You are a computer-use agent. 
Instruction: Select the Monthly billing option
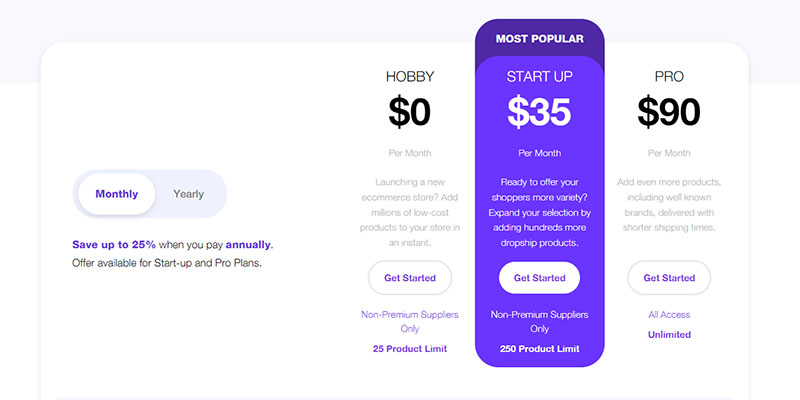coord(116,194)
